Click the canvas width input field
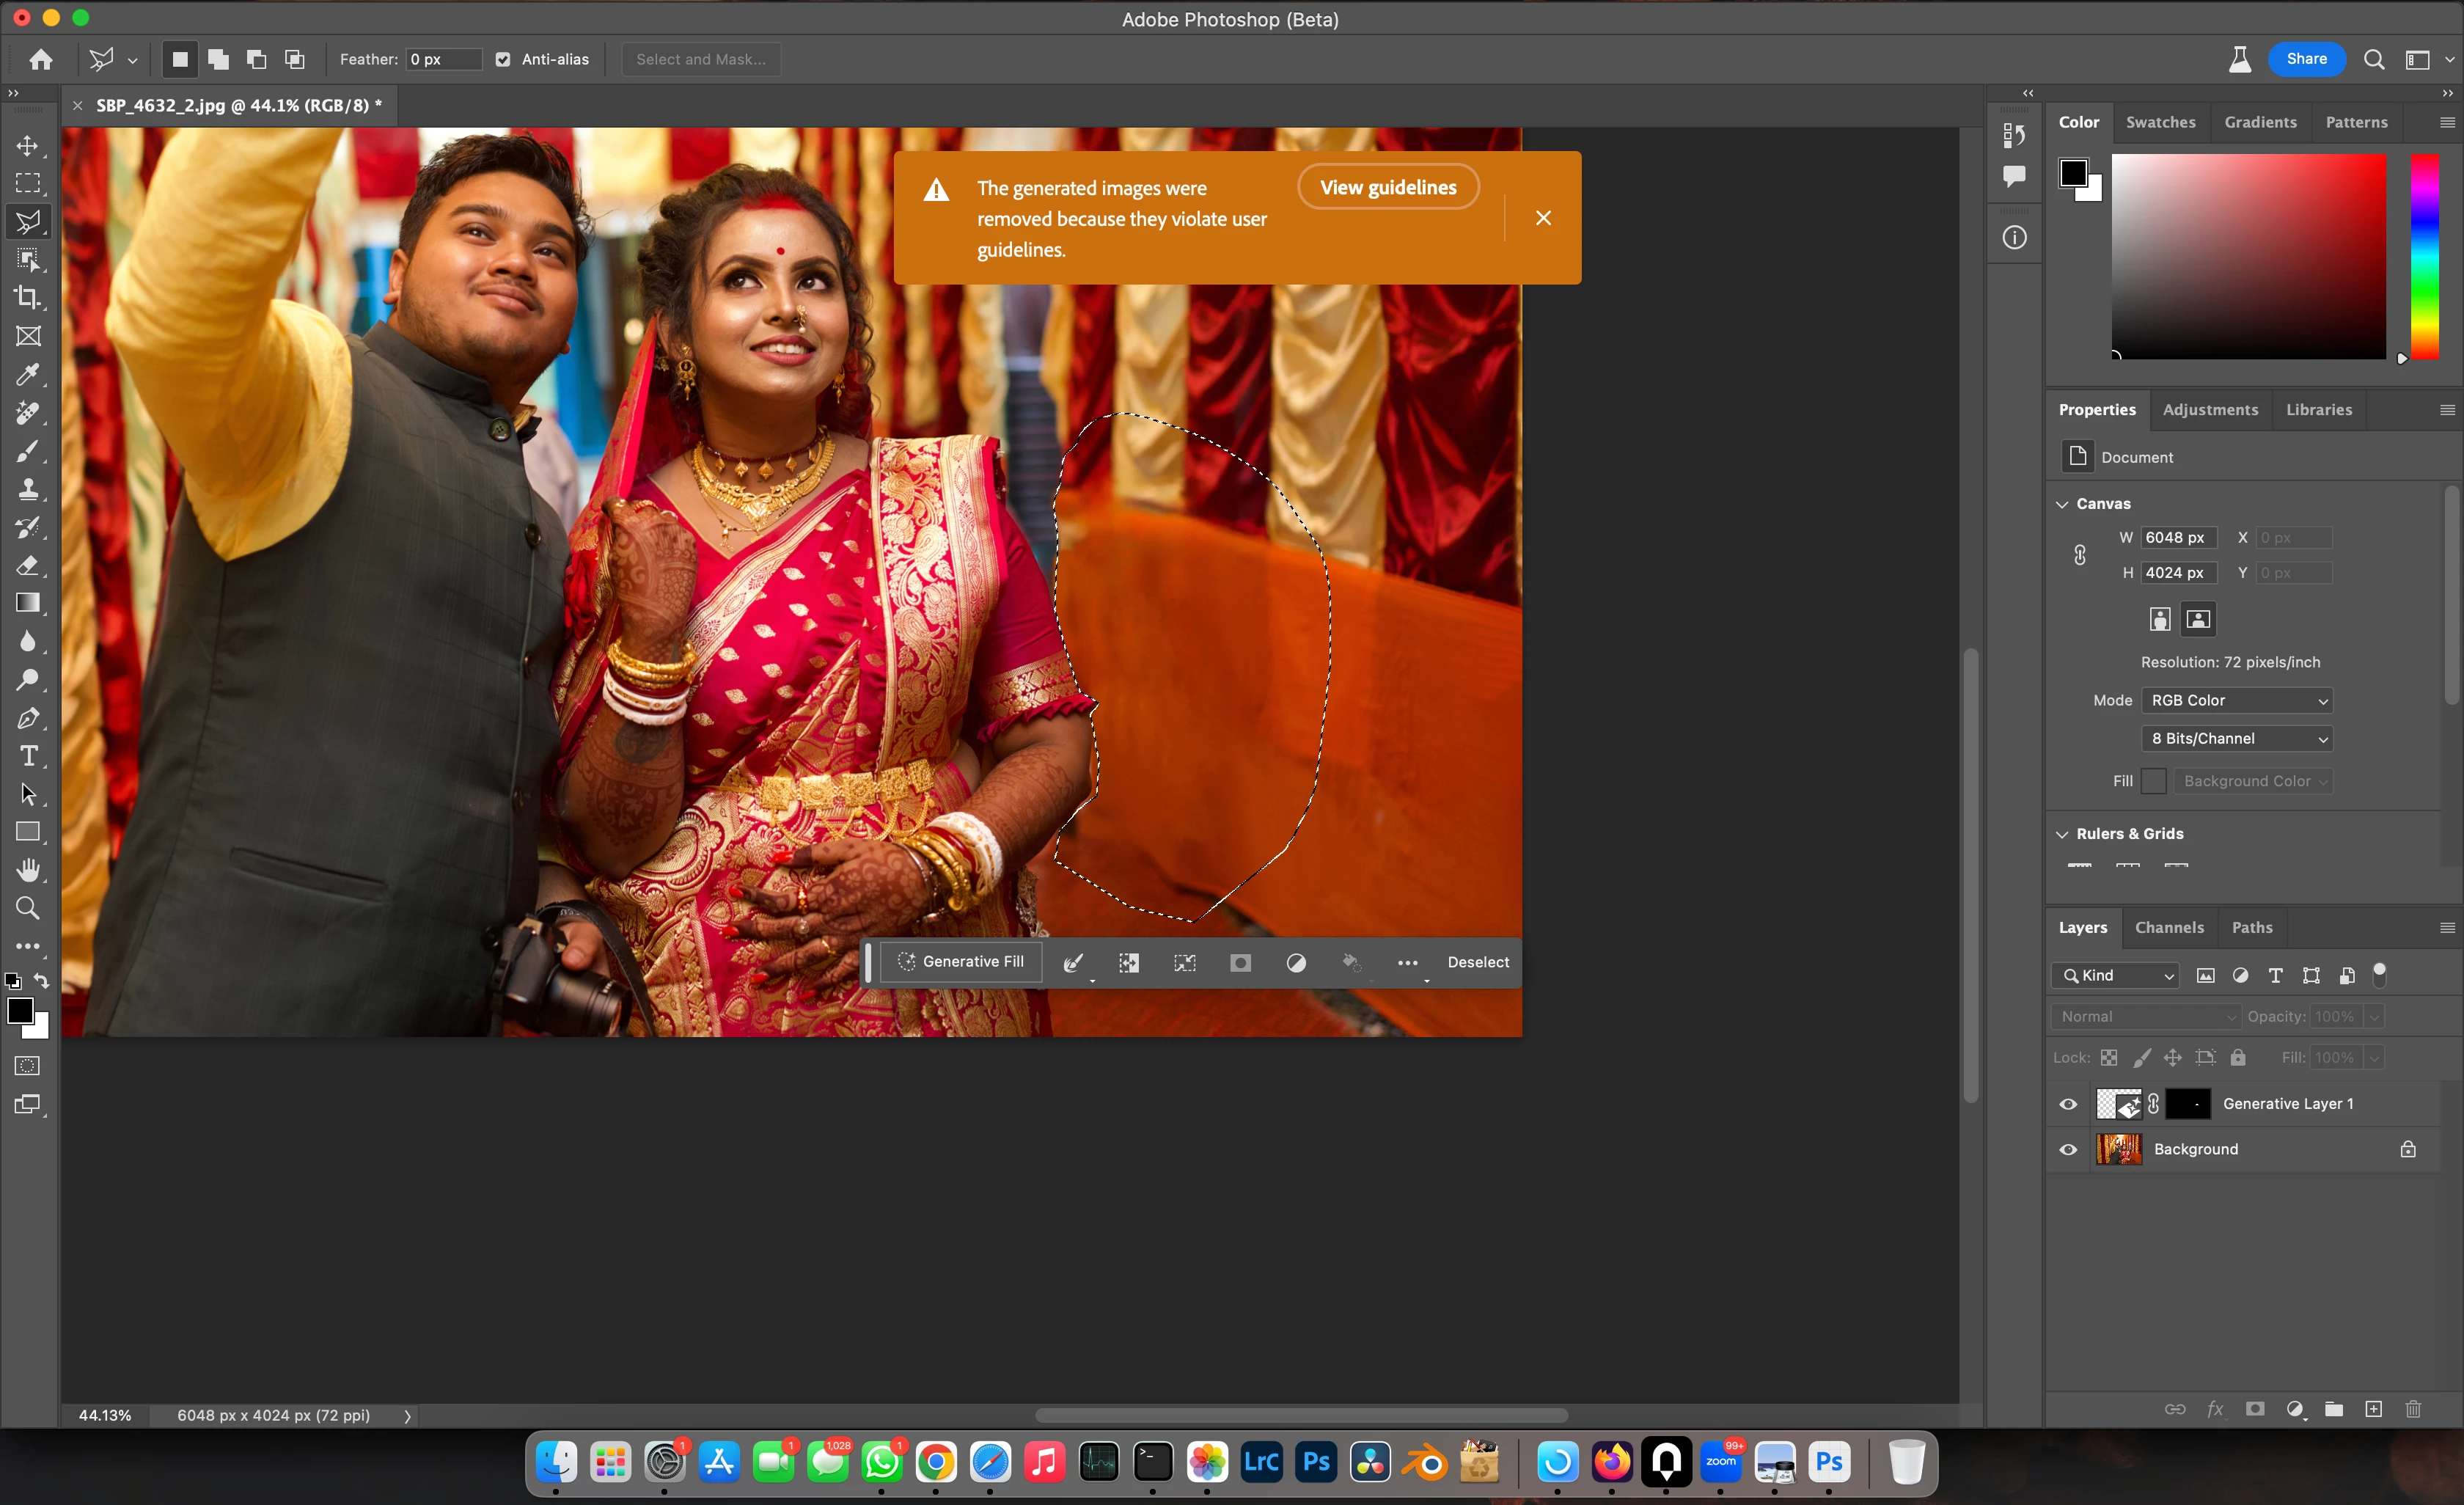Viewport: 2464px width, 1505px height. (x=2178, y=538)
